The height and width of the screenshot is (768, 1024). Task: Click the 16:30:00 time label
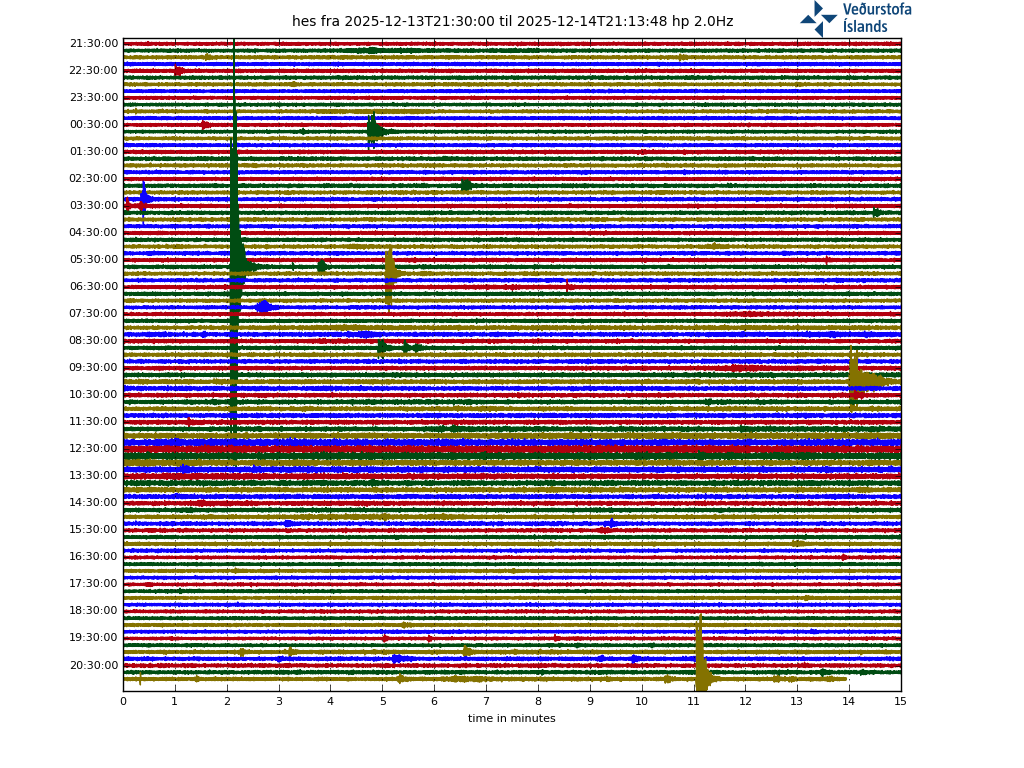94,557
